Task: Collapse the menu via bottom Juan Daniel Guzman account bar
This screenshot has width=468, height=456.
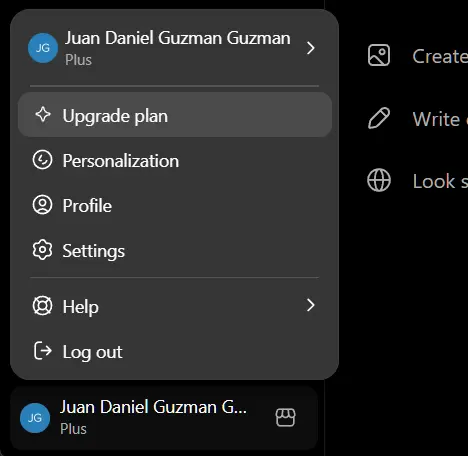Action: pyautogui.click(x=164, y=418)
